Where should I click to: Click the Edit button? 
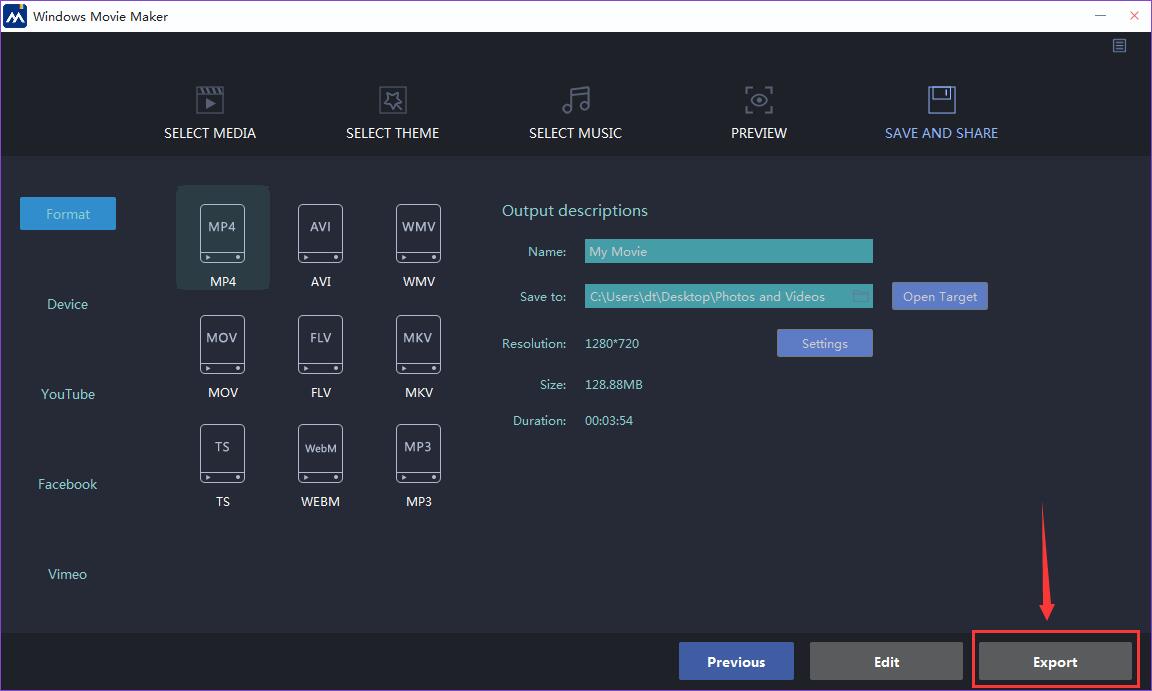point(886,662)
